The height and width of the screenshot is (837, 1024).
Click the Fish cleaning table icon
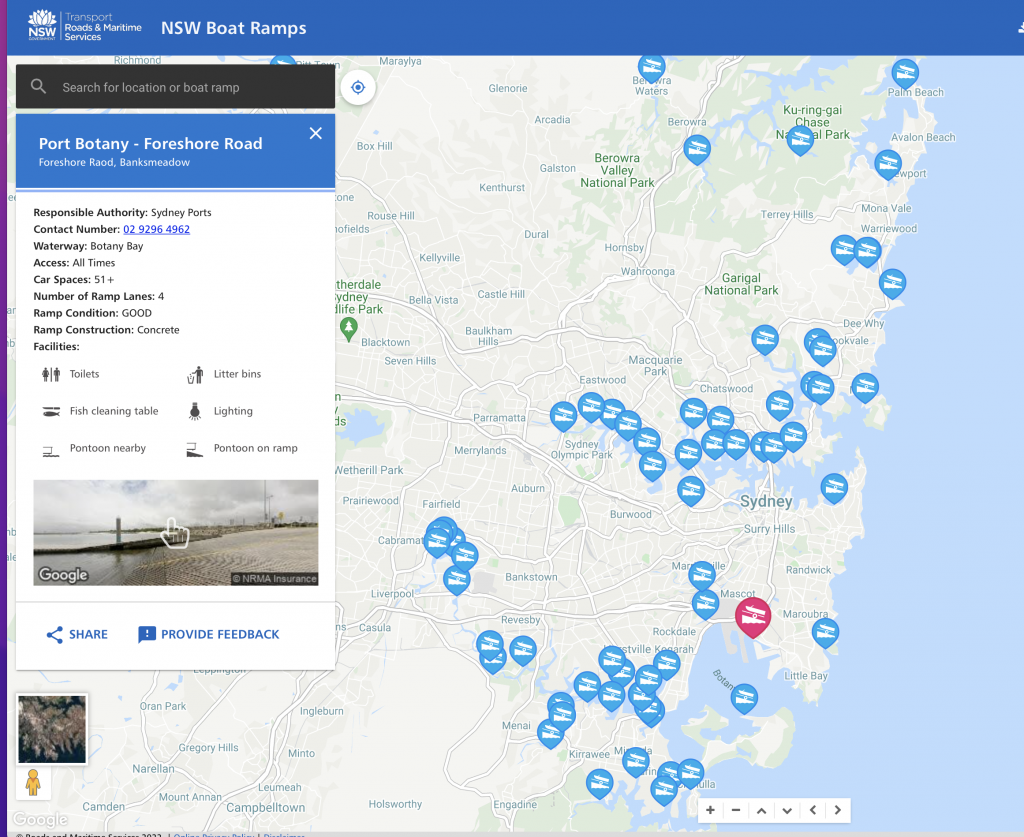point(51,411)
